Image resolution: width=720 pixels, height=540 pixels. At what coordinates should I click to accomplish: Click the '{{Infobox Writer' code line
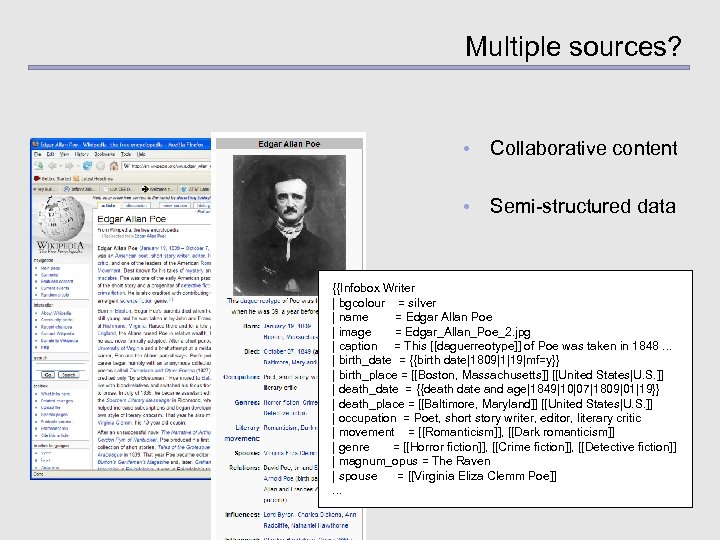pyautogui.click(x=373, y=288)
